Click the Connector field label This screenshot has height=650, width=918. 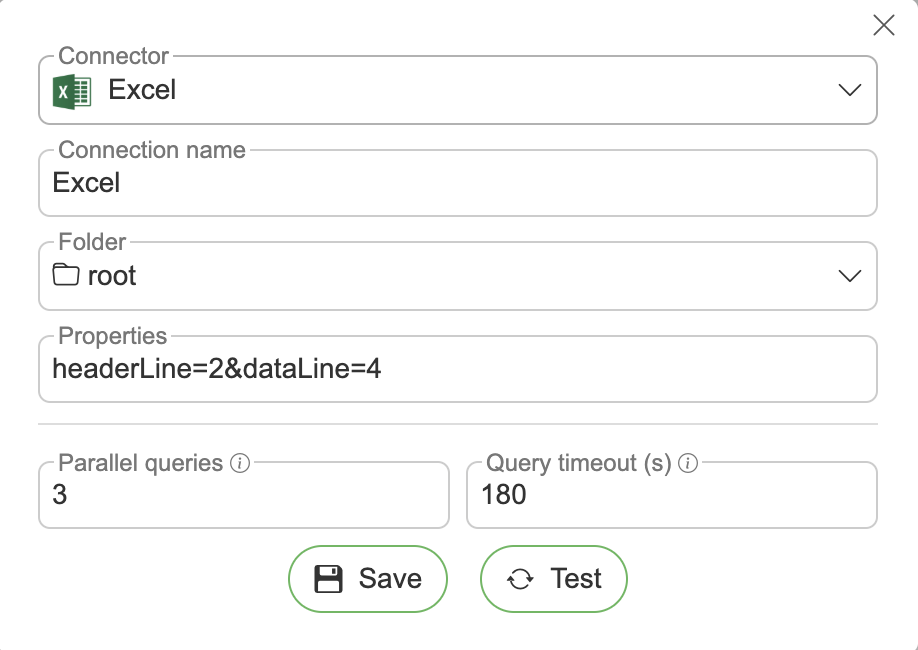tap(113, 57)
